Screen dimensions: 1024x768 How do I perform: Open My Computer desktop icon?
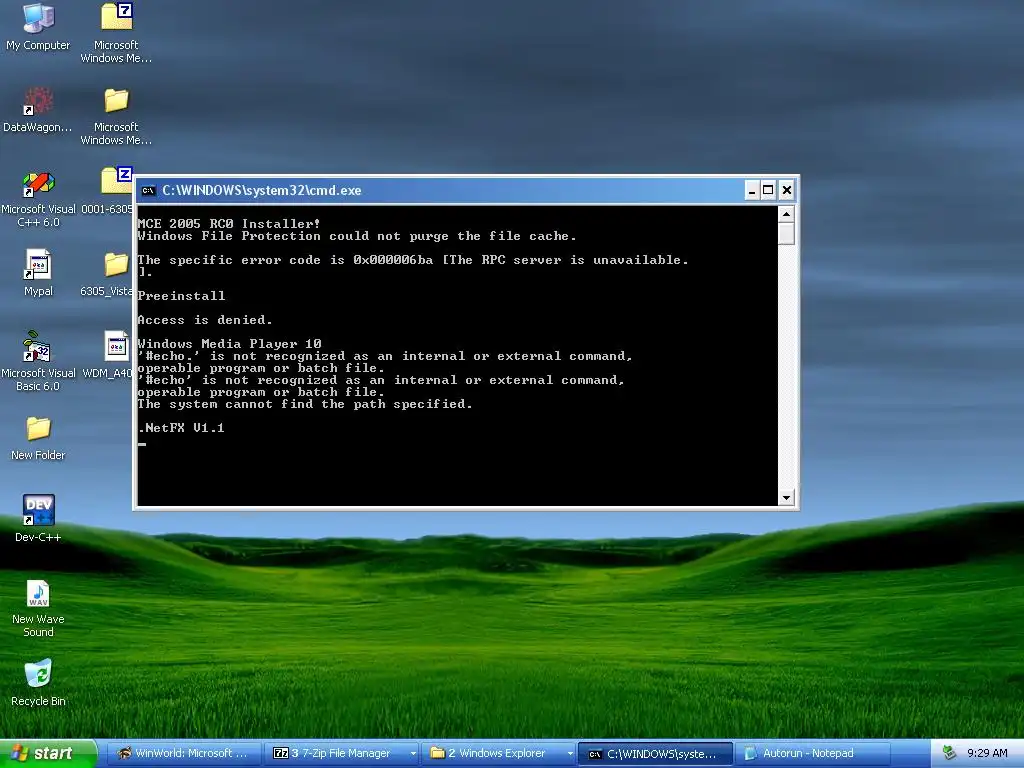point(38,26)
